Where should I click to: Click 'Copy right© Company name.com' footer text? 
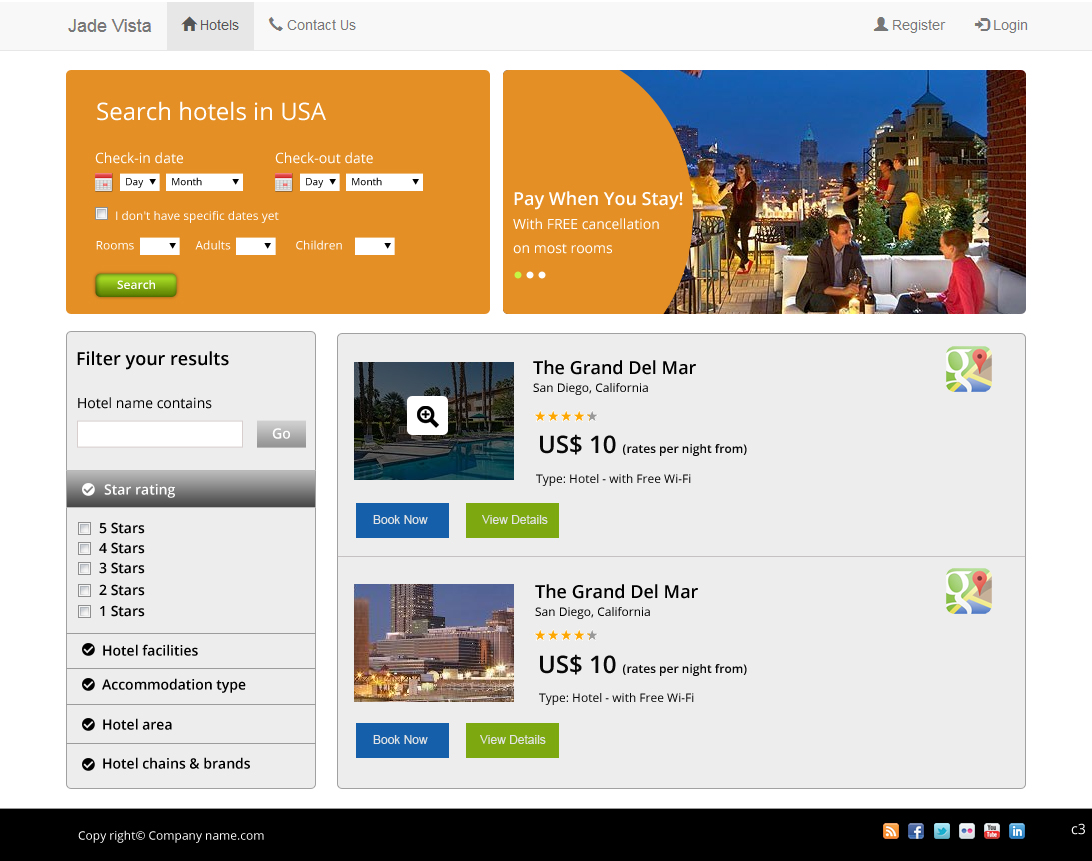click(171, 835)
